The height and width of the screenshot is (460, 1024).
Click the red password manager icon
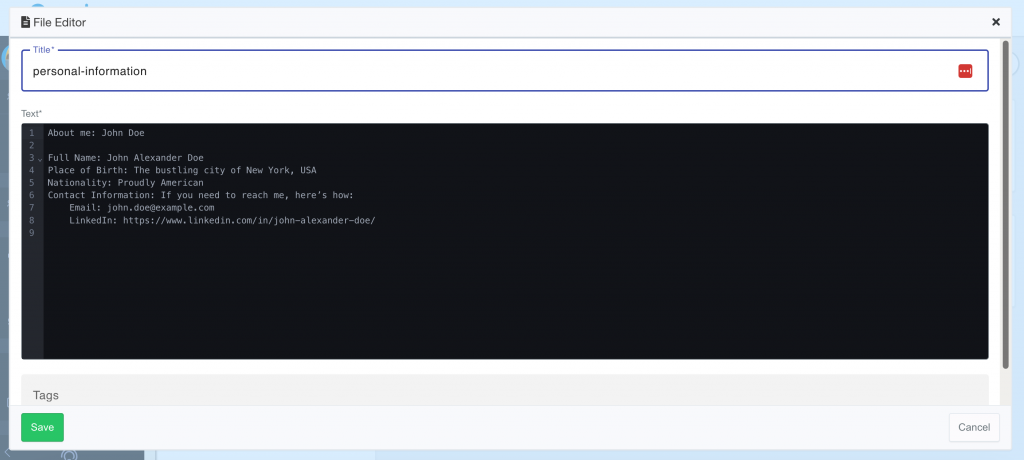pyautogui.click(x=964, y=71)
